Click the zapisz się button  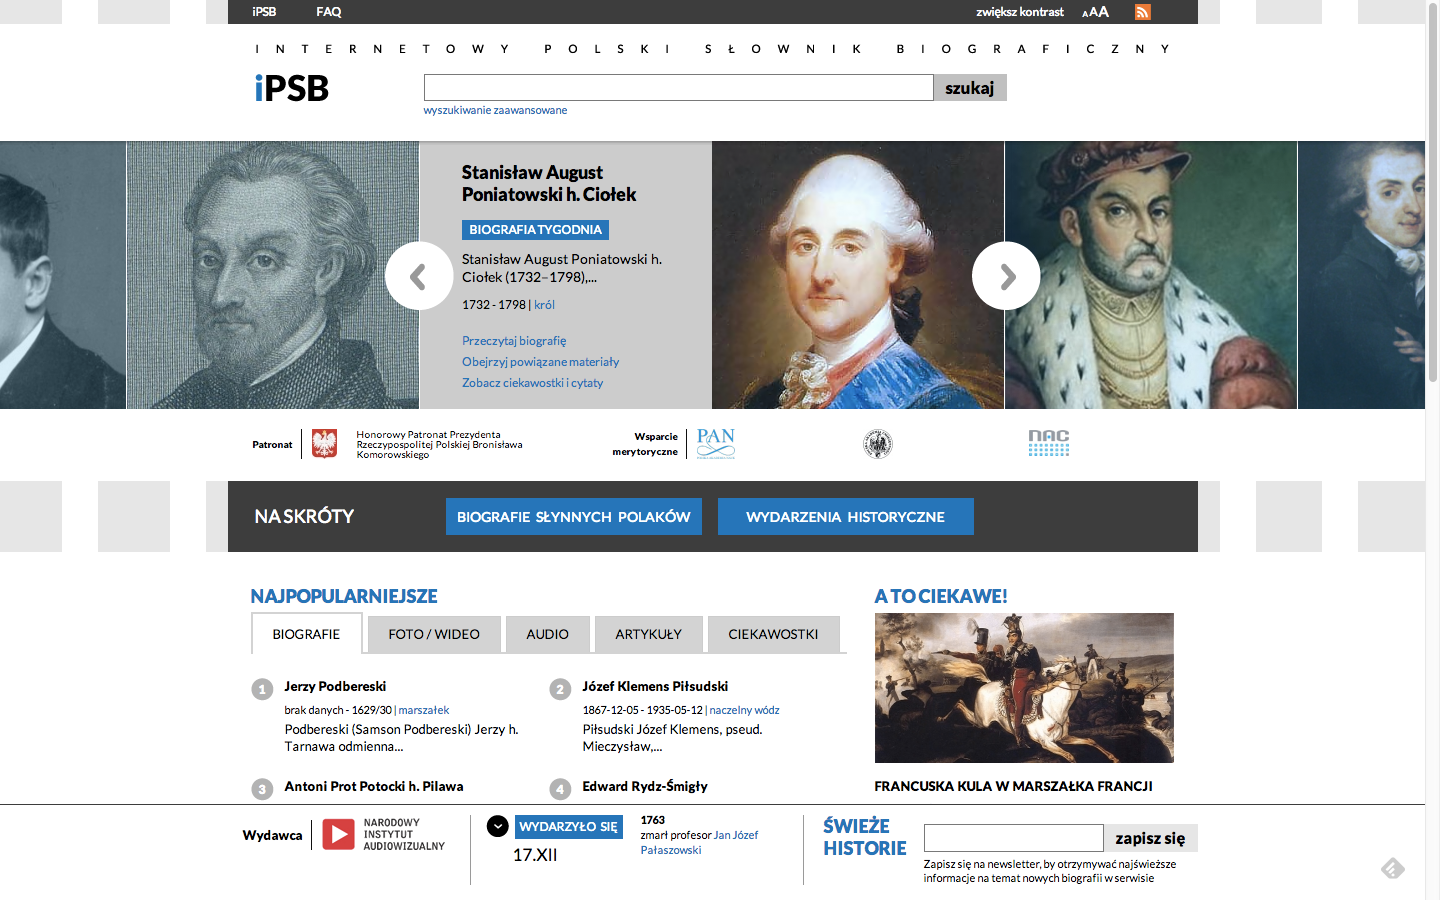pyautogui.click(x=1151, y=838)
